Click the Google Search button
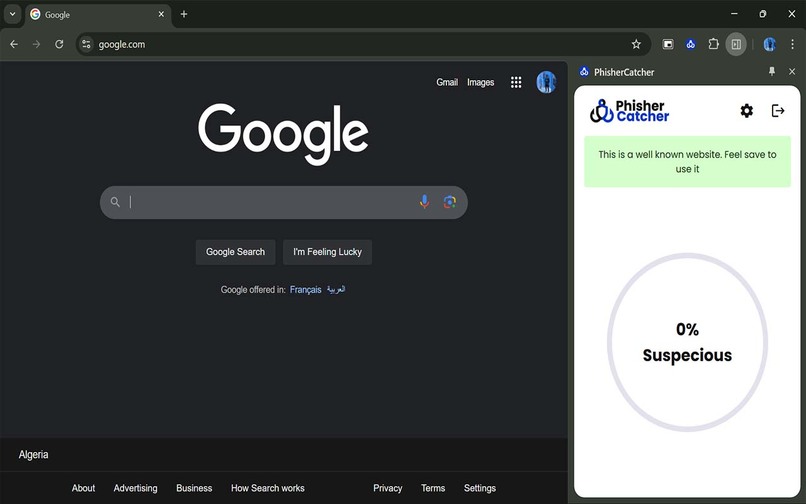This screenshot has height=504, width=806. point(235,252)
